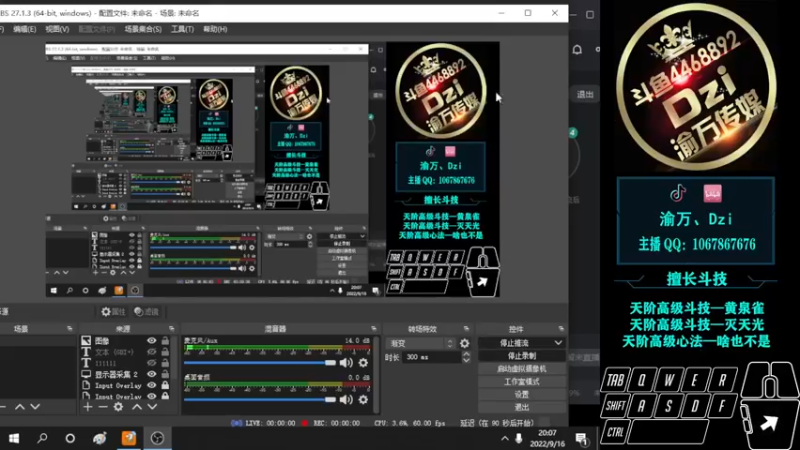Toggle the lock on 显示器采集 2 source
This screenshot has width=800, height=450.
[x=165, y=374]
